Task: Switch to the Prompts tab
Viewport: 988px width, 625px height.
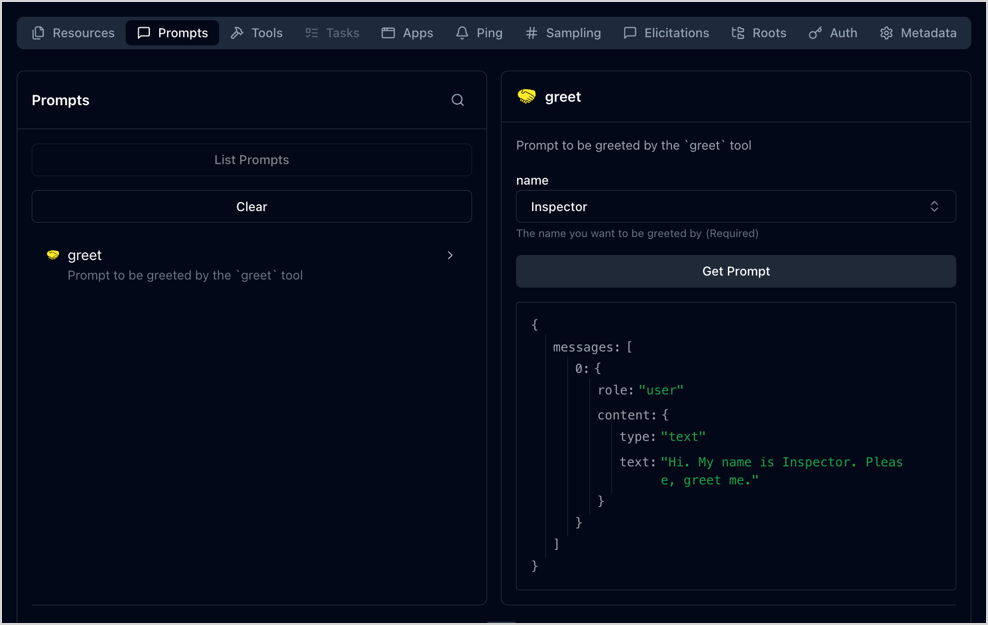Action: (x=172, y=33)
